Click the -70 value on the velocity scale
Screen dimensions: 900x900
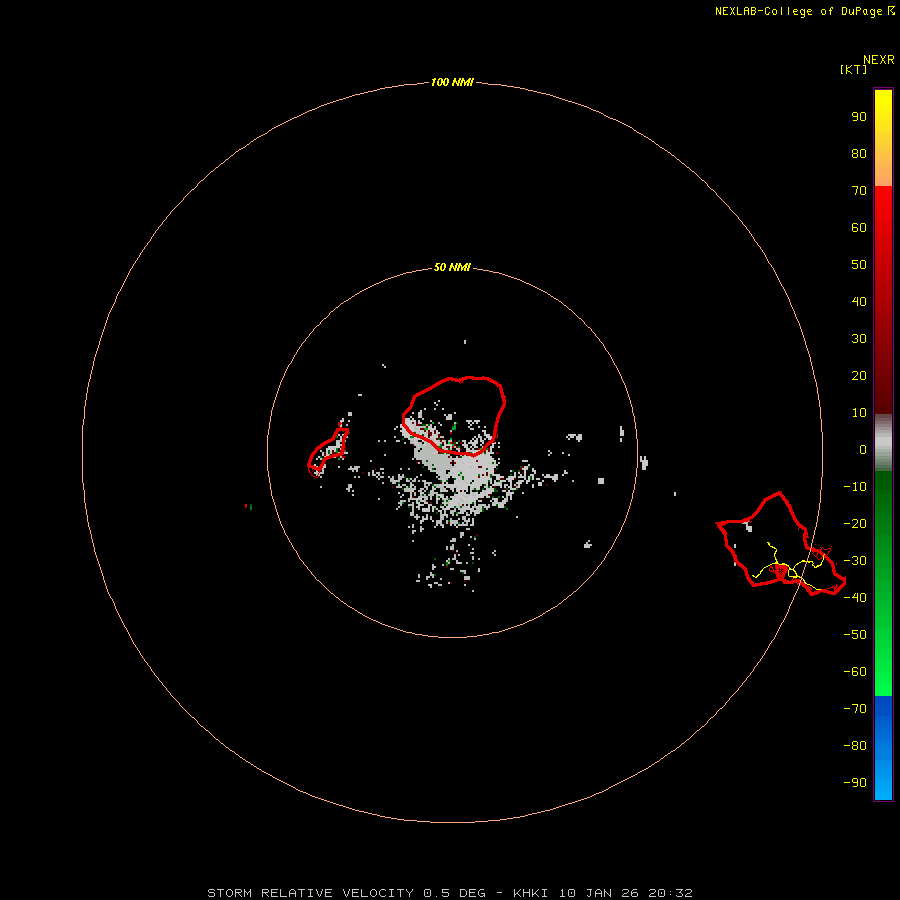tap(855, 709)
